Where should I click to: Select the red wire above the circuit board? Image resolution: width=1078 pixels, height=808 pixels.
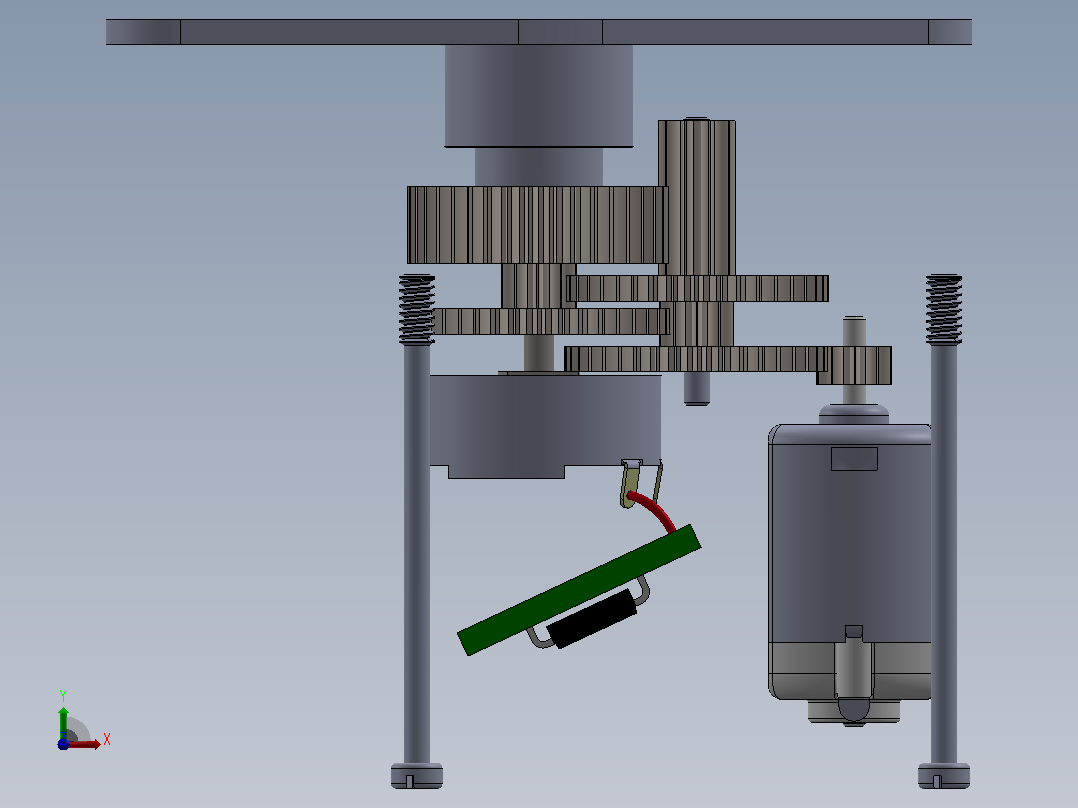(652, 510)
